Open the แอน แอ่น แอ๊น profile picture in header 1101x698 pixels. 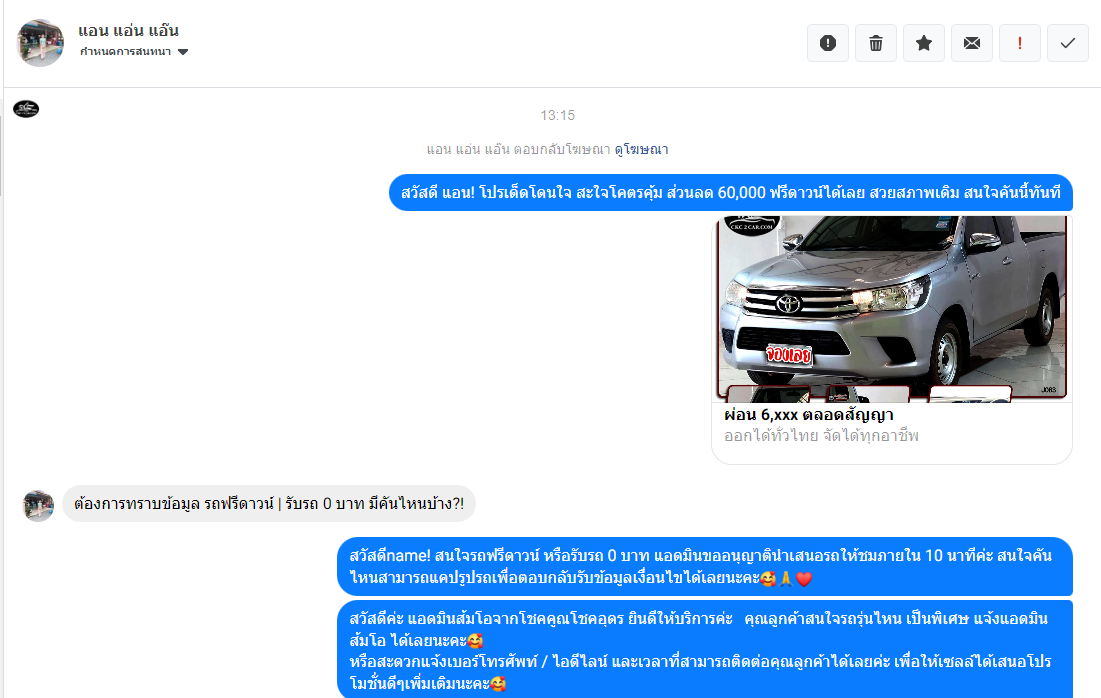(40, 43)
